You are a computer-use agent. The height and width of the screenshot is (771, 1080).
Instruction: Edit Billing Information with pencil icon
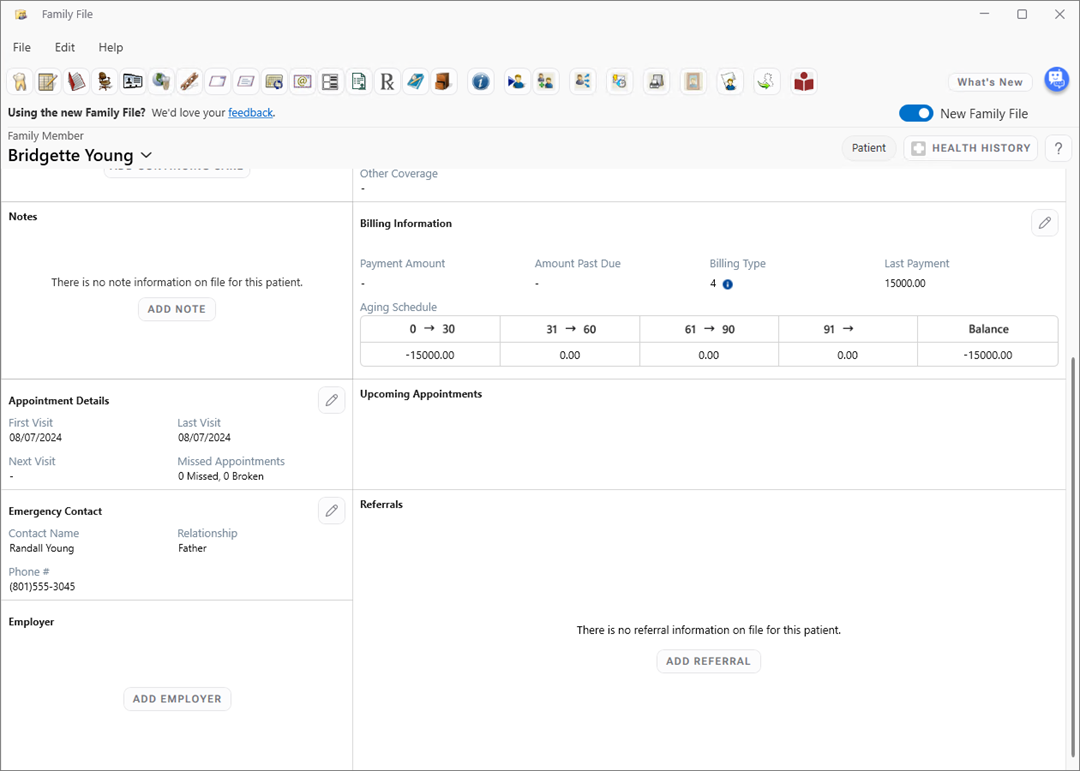[1044, 223]
